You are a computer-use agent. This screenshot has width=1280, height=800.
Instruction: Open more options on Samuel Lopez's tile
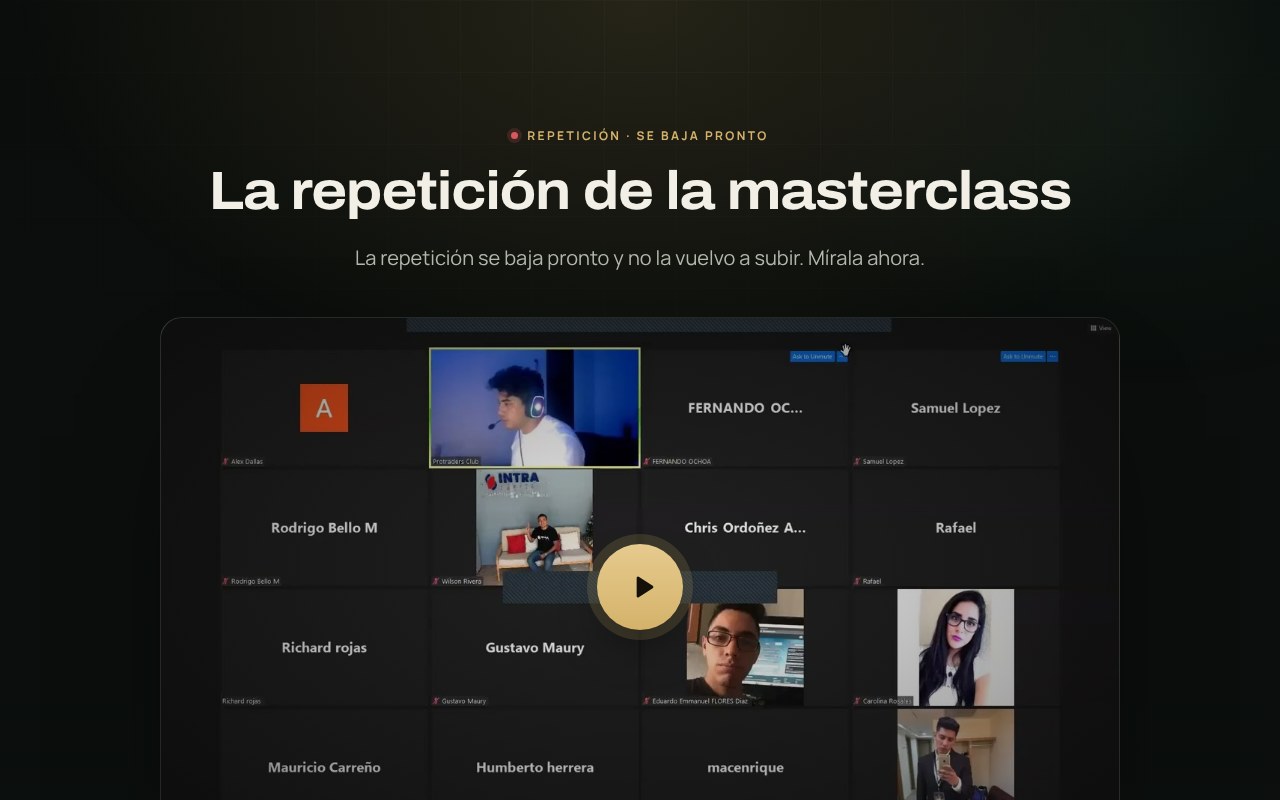click(x=1052, y=356)
